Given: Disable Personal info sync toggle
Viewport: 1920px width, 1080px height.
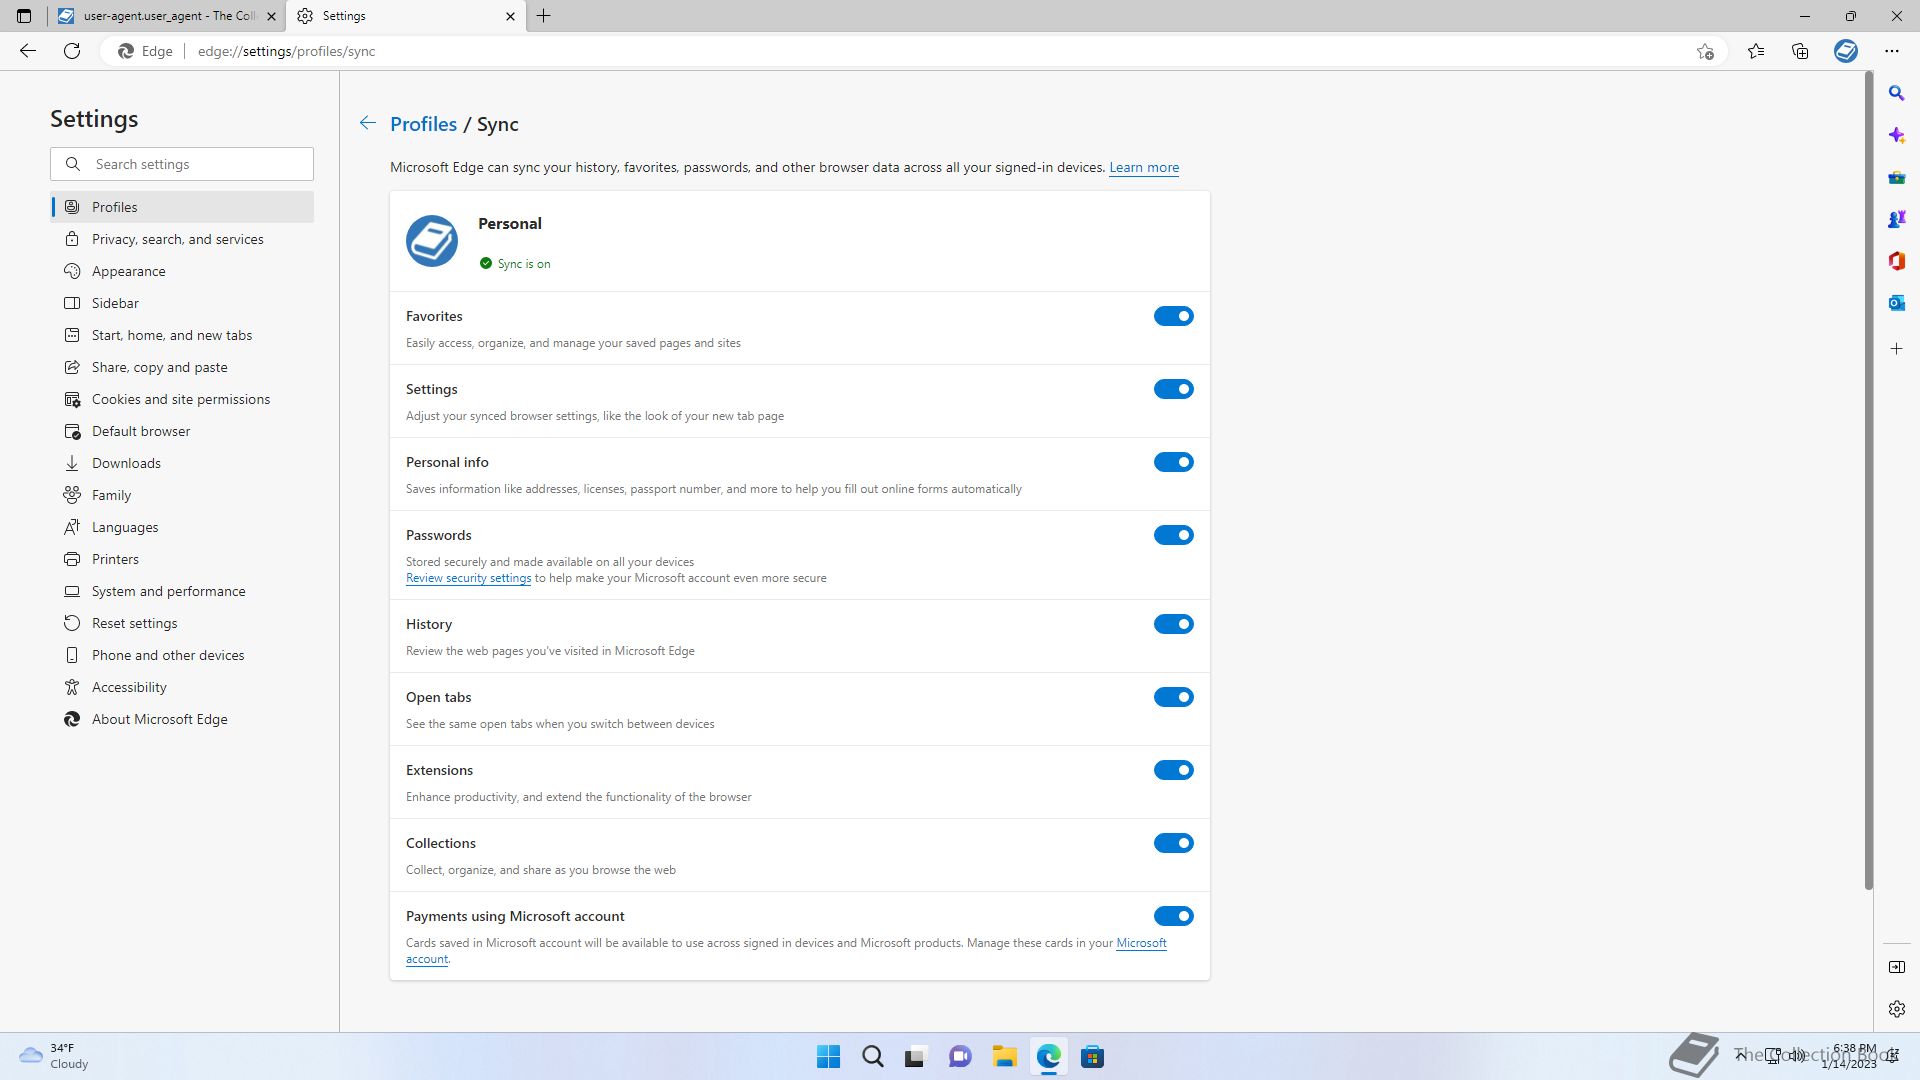Looking at the screenshot, I should coord(1173,462).
